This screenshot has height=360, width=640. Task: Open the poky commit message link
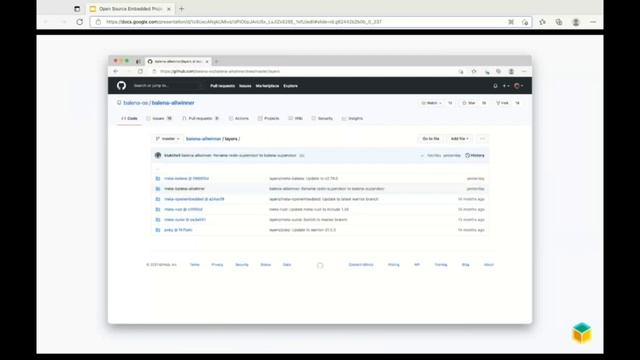click(302, 230)
